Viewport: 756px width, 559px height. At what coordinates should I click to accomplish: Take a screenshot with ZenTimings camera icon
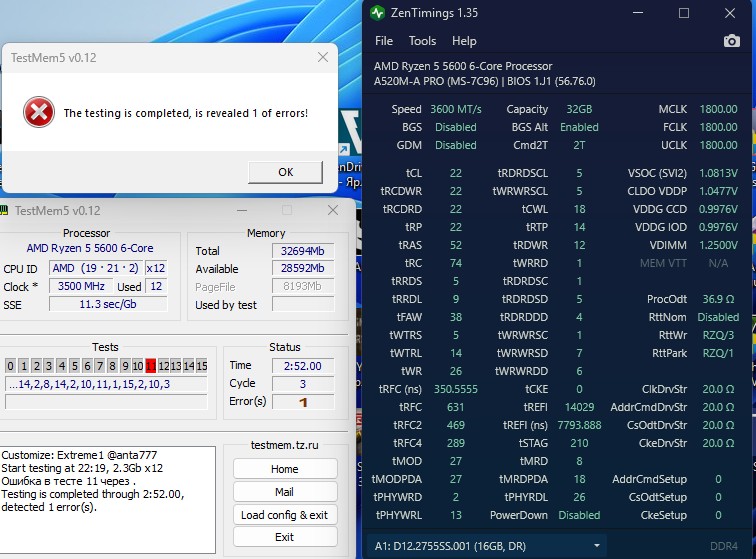coord(731,41)
